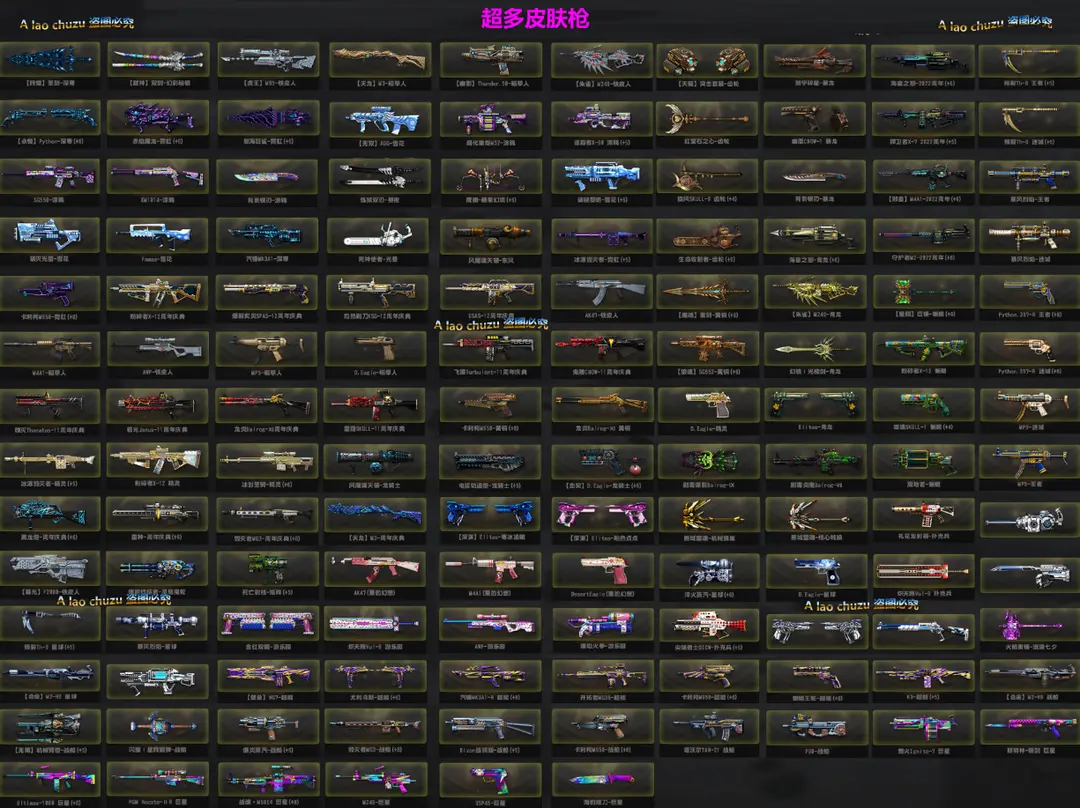Choose the rainbow combat knife in last row

(603, 780)
